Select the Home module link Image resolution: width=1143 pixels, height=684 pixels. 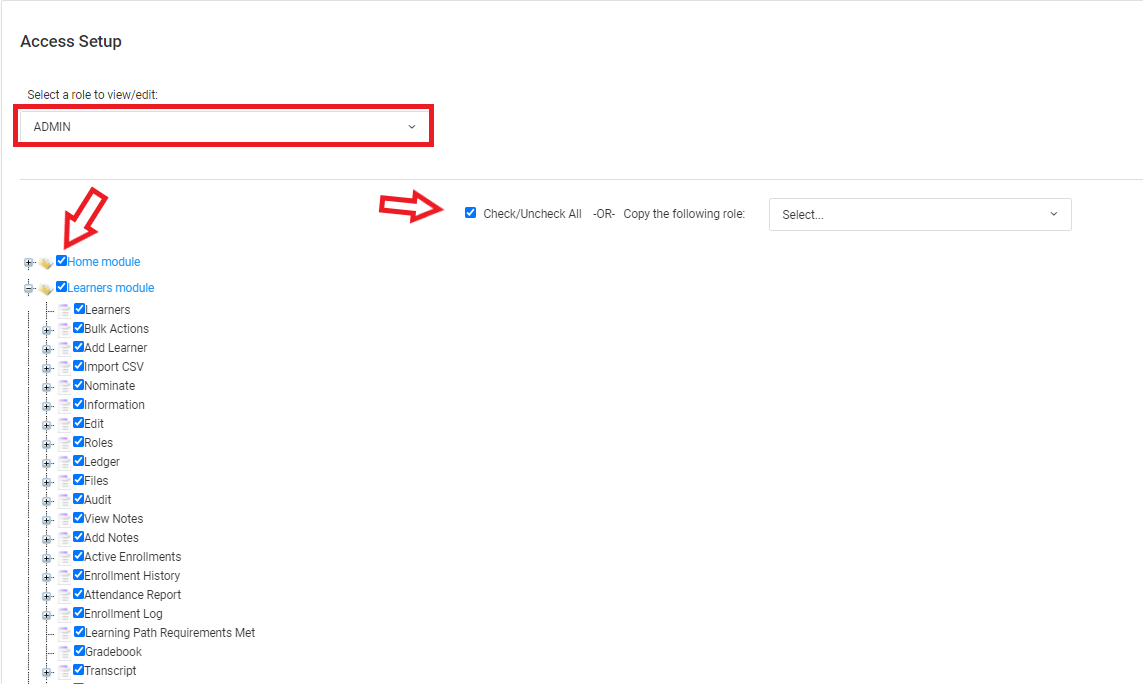(x=104, y=262)
